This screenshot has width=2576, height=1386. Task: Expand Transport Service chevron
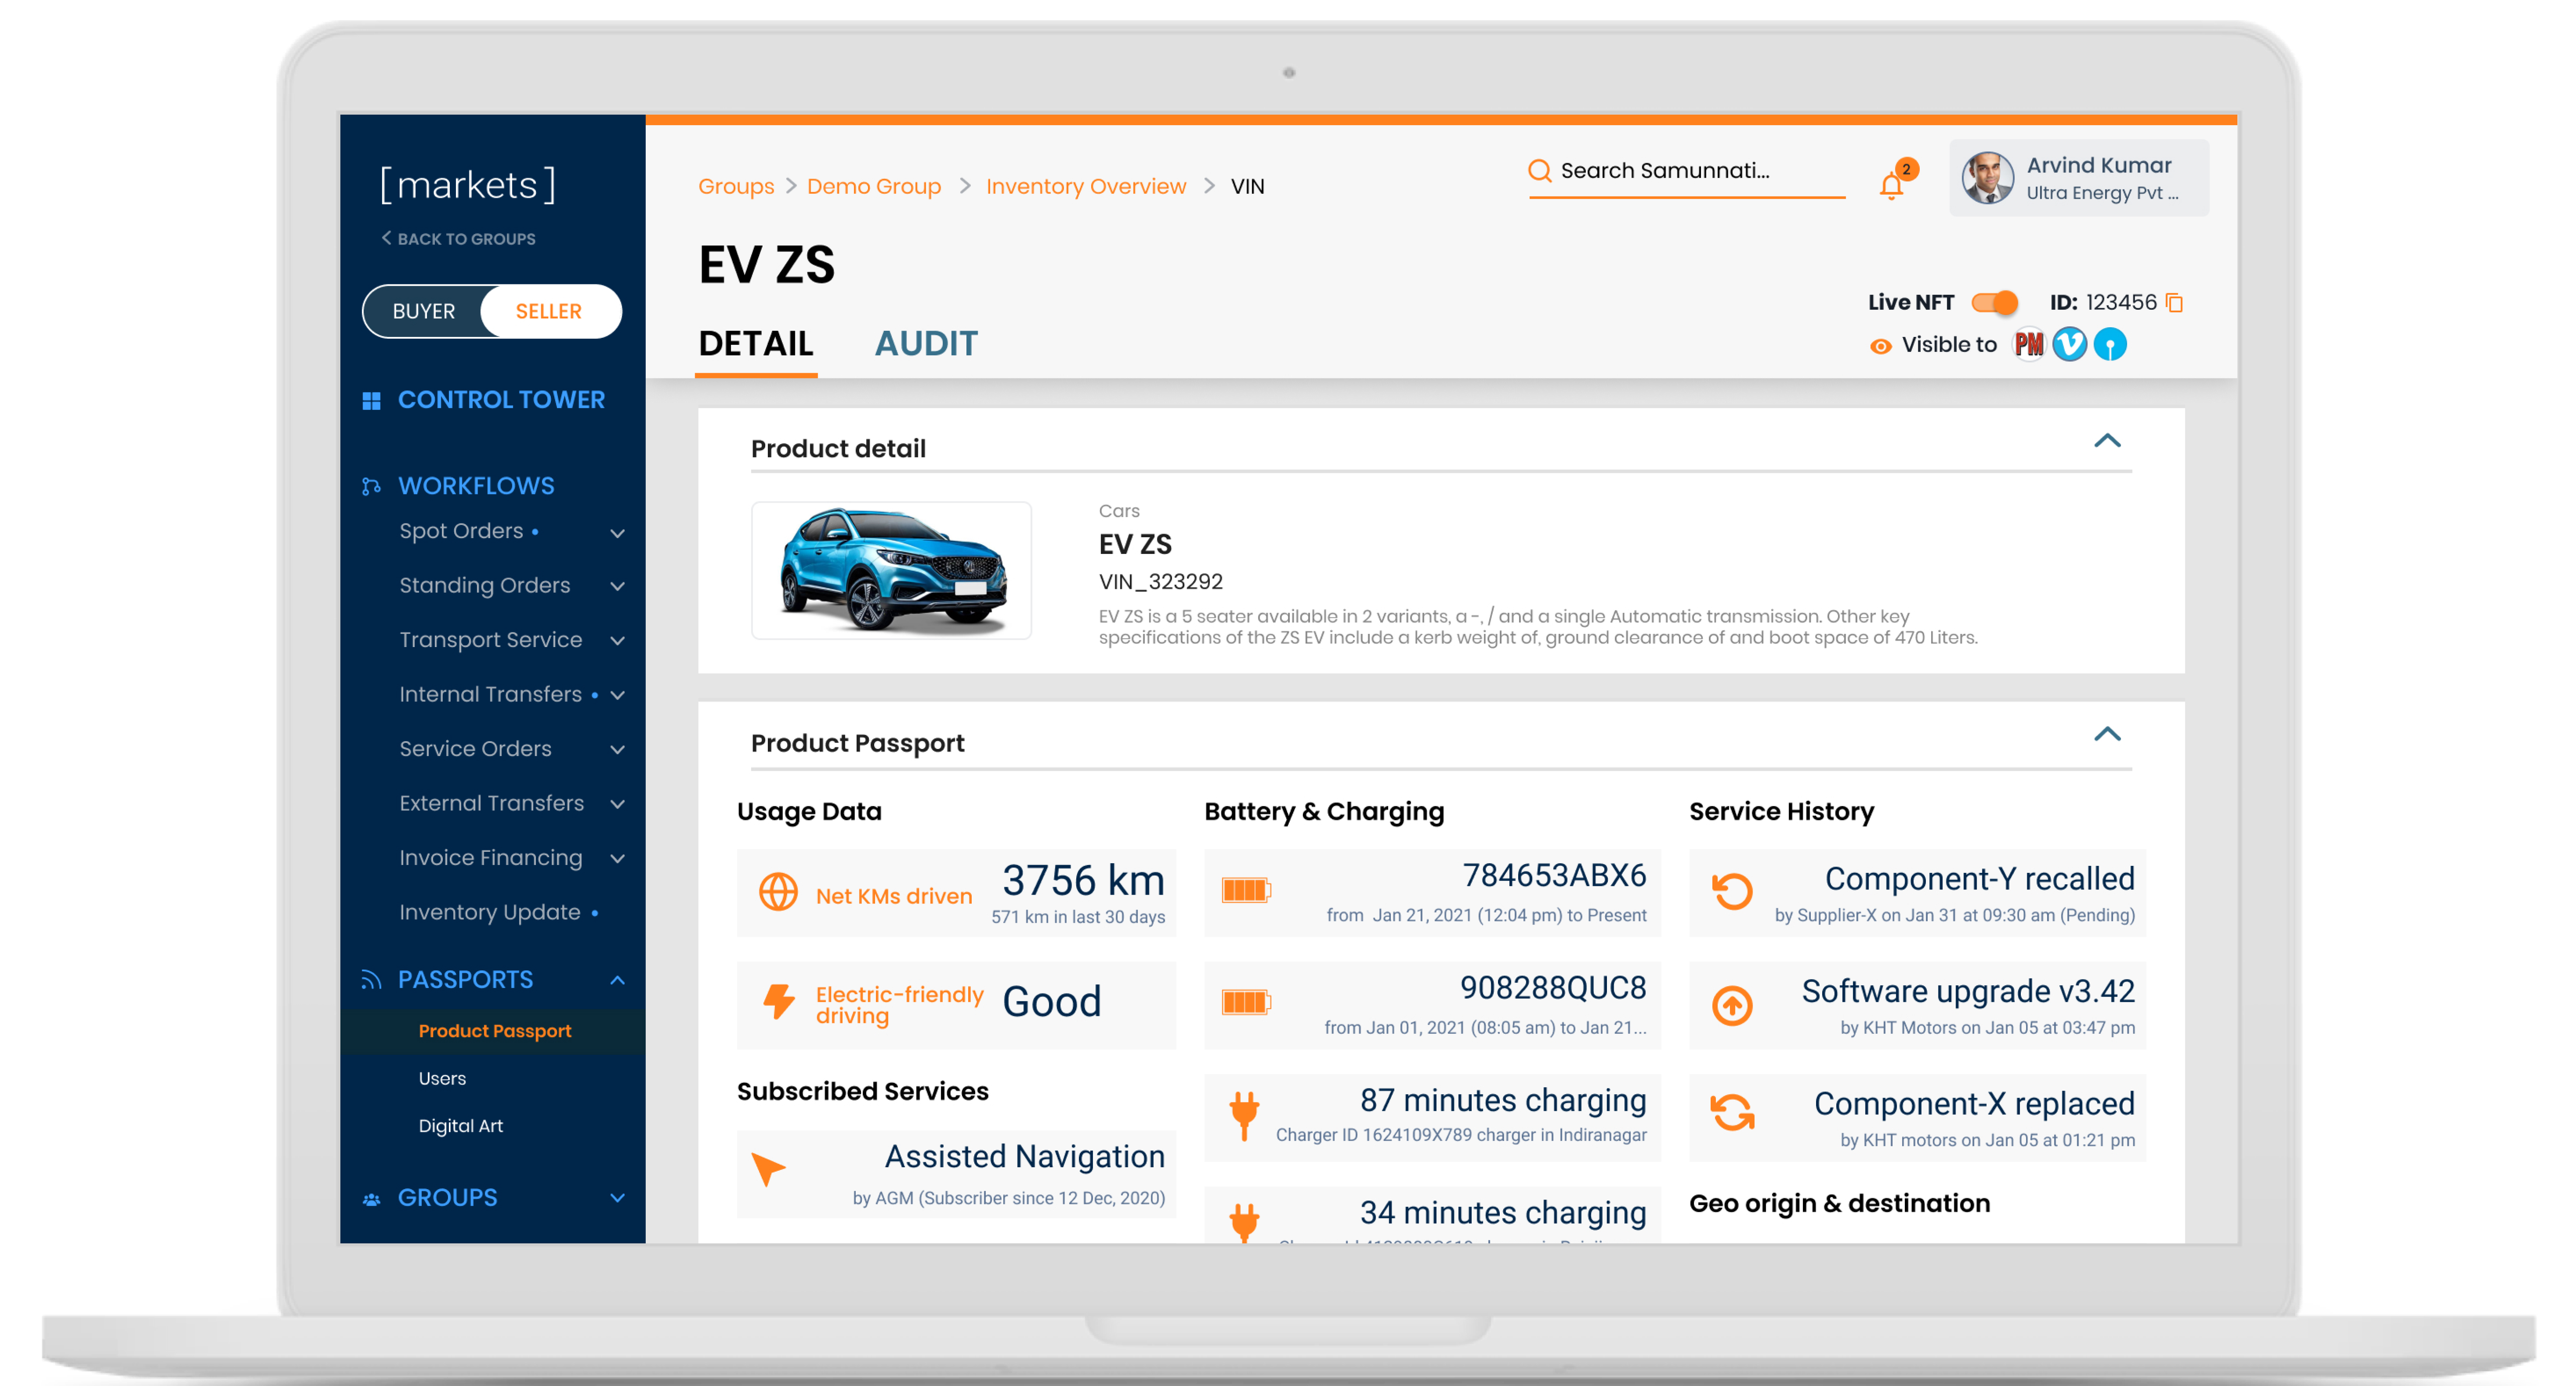pyautogui.click(x=617, y=641)
